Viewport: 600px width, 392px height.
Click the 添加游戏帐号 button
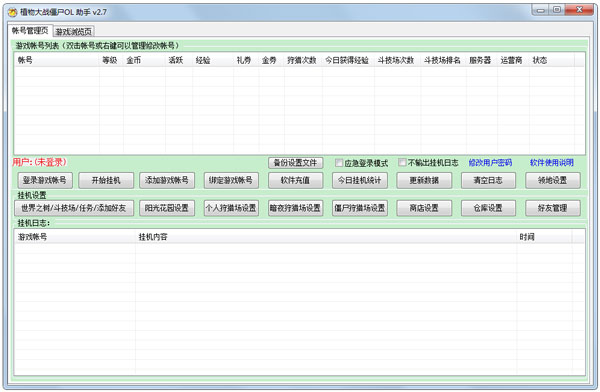point(167,180)
